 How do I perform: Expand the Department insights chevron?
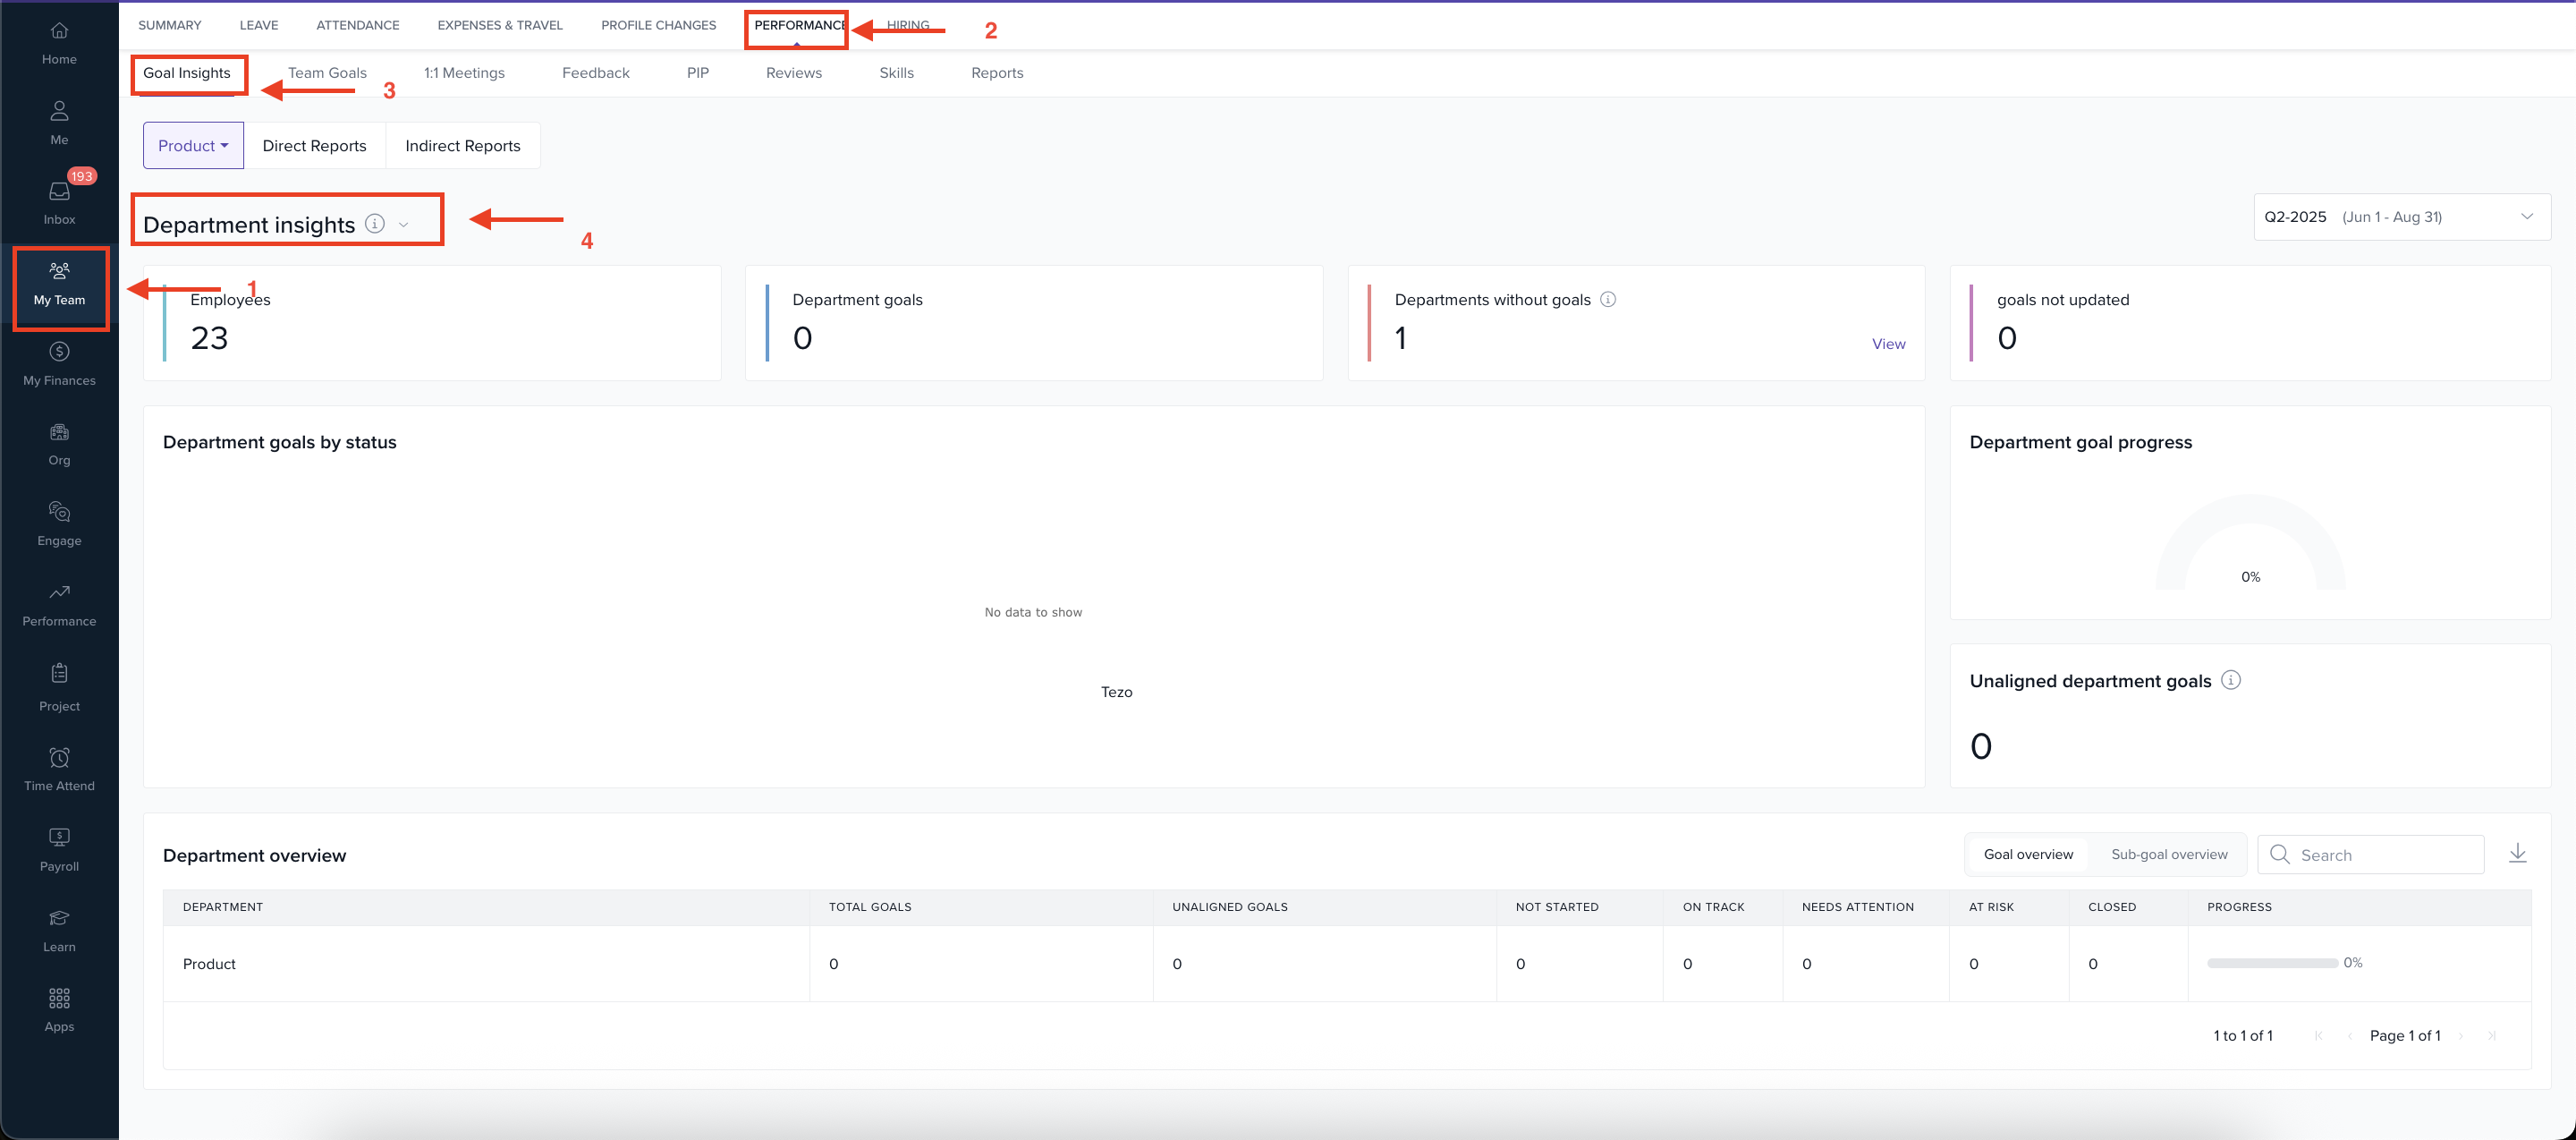pos(404,224)
